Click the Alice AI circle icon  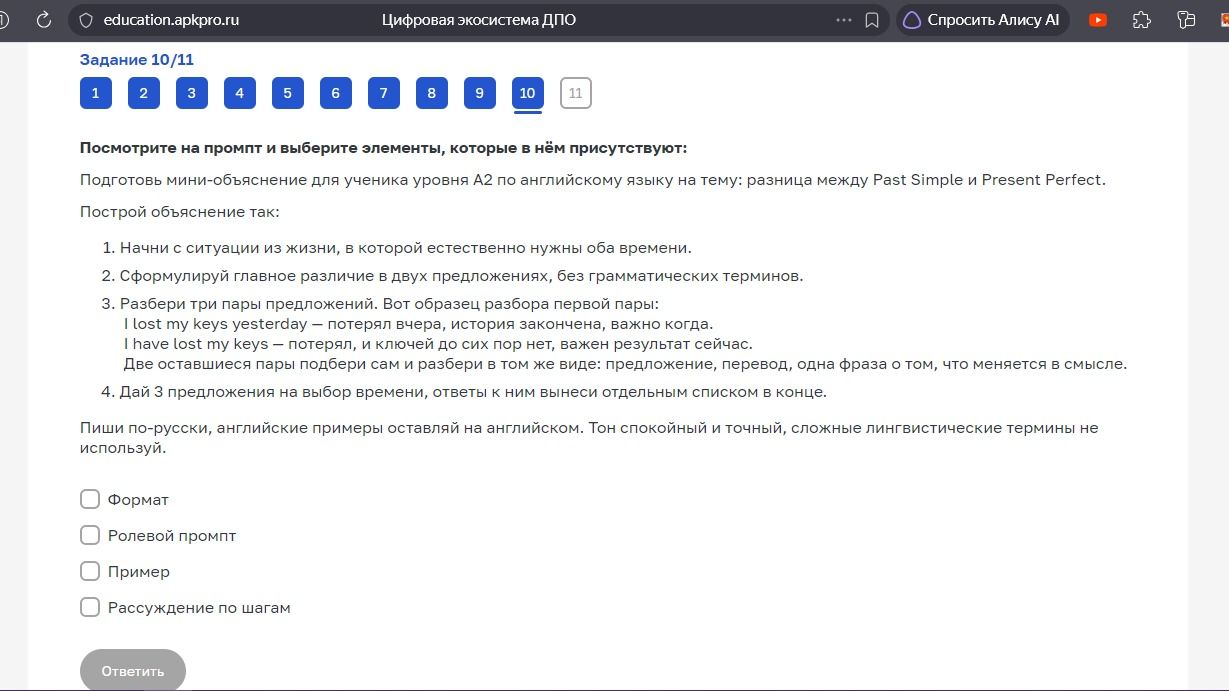tap(912, 19)
